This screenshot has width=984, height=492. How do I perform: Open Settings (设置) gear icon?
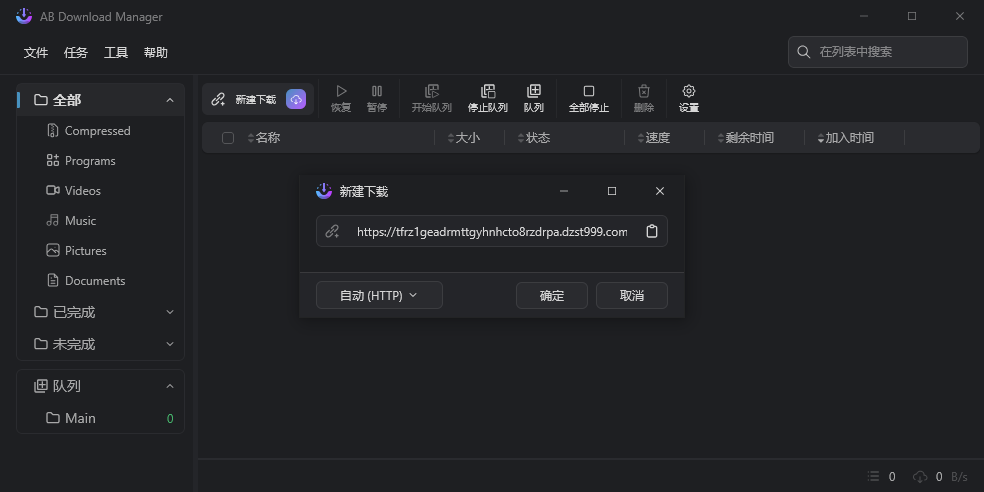click(x=689, y=92)
